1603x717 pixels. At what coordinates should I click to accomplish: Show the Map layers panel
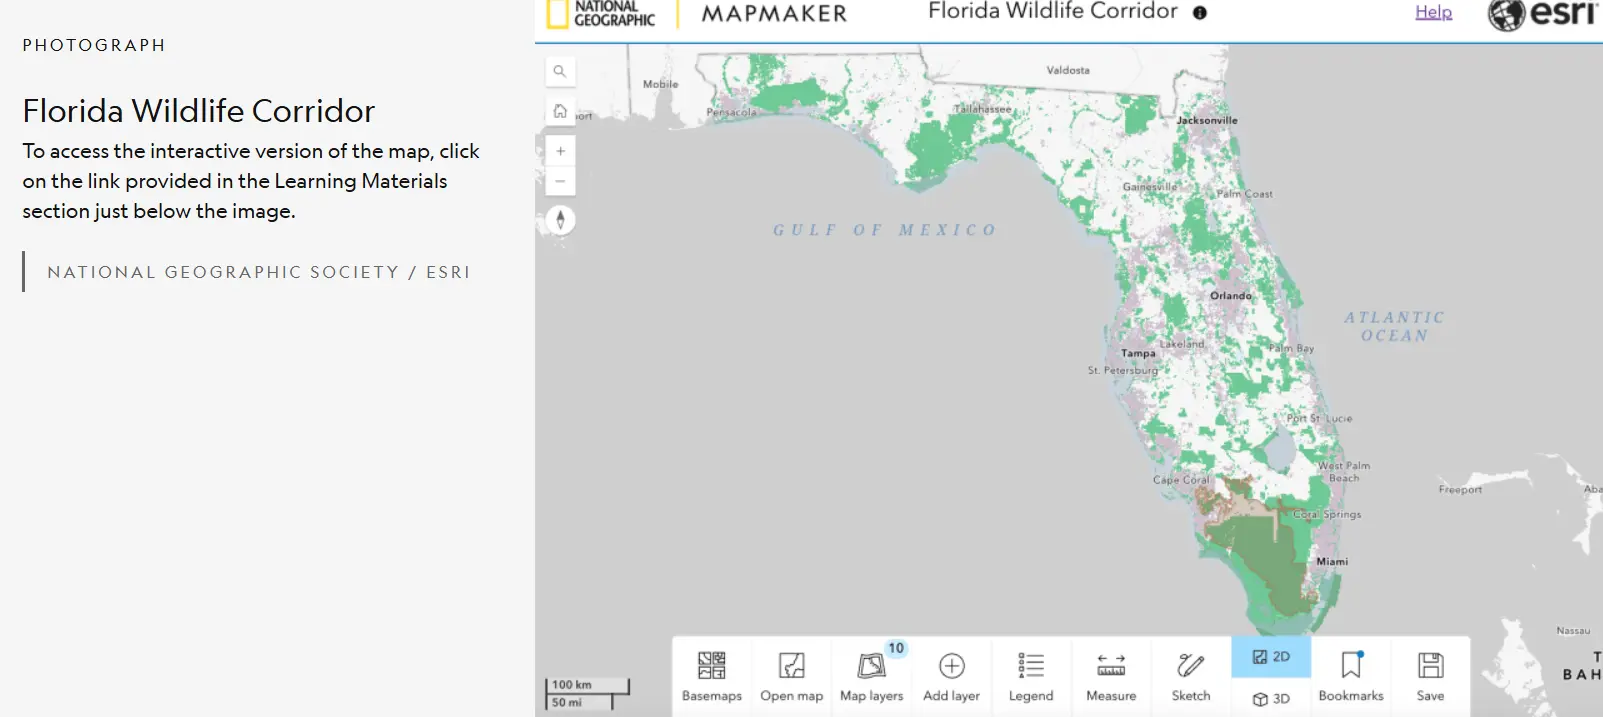point(871,676)
